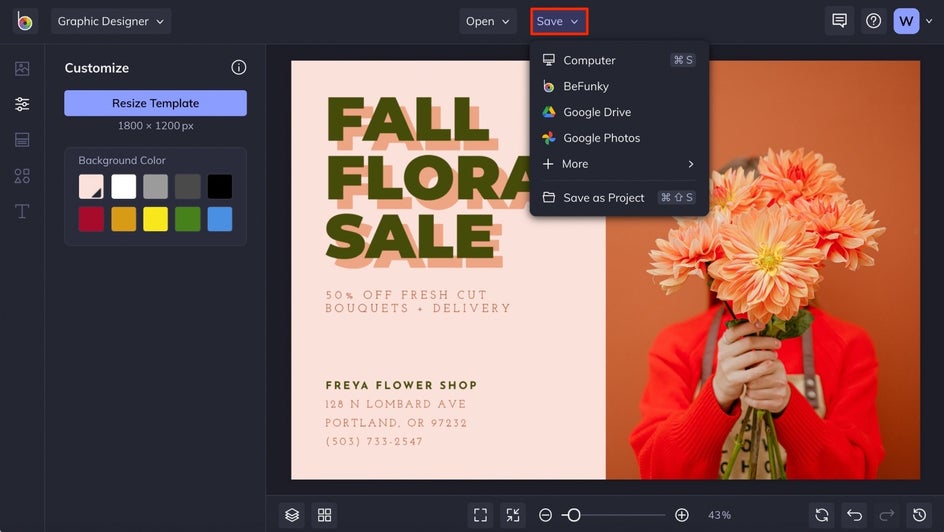Click the Customize info icon

[x=238, y=68]
